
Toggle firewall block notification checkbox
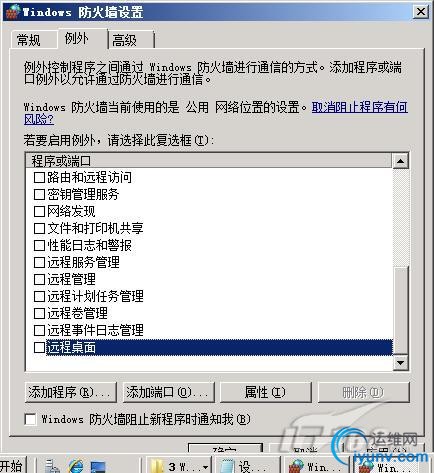[x=30, y=419]
